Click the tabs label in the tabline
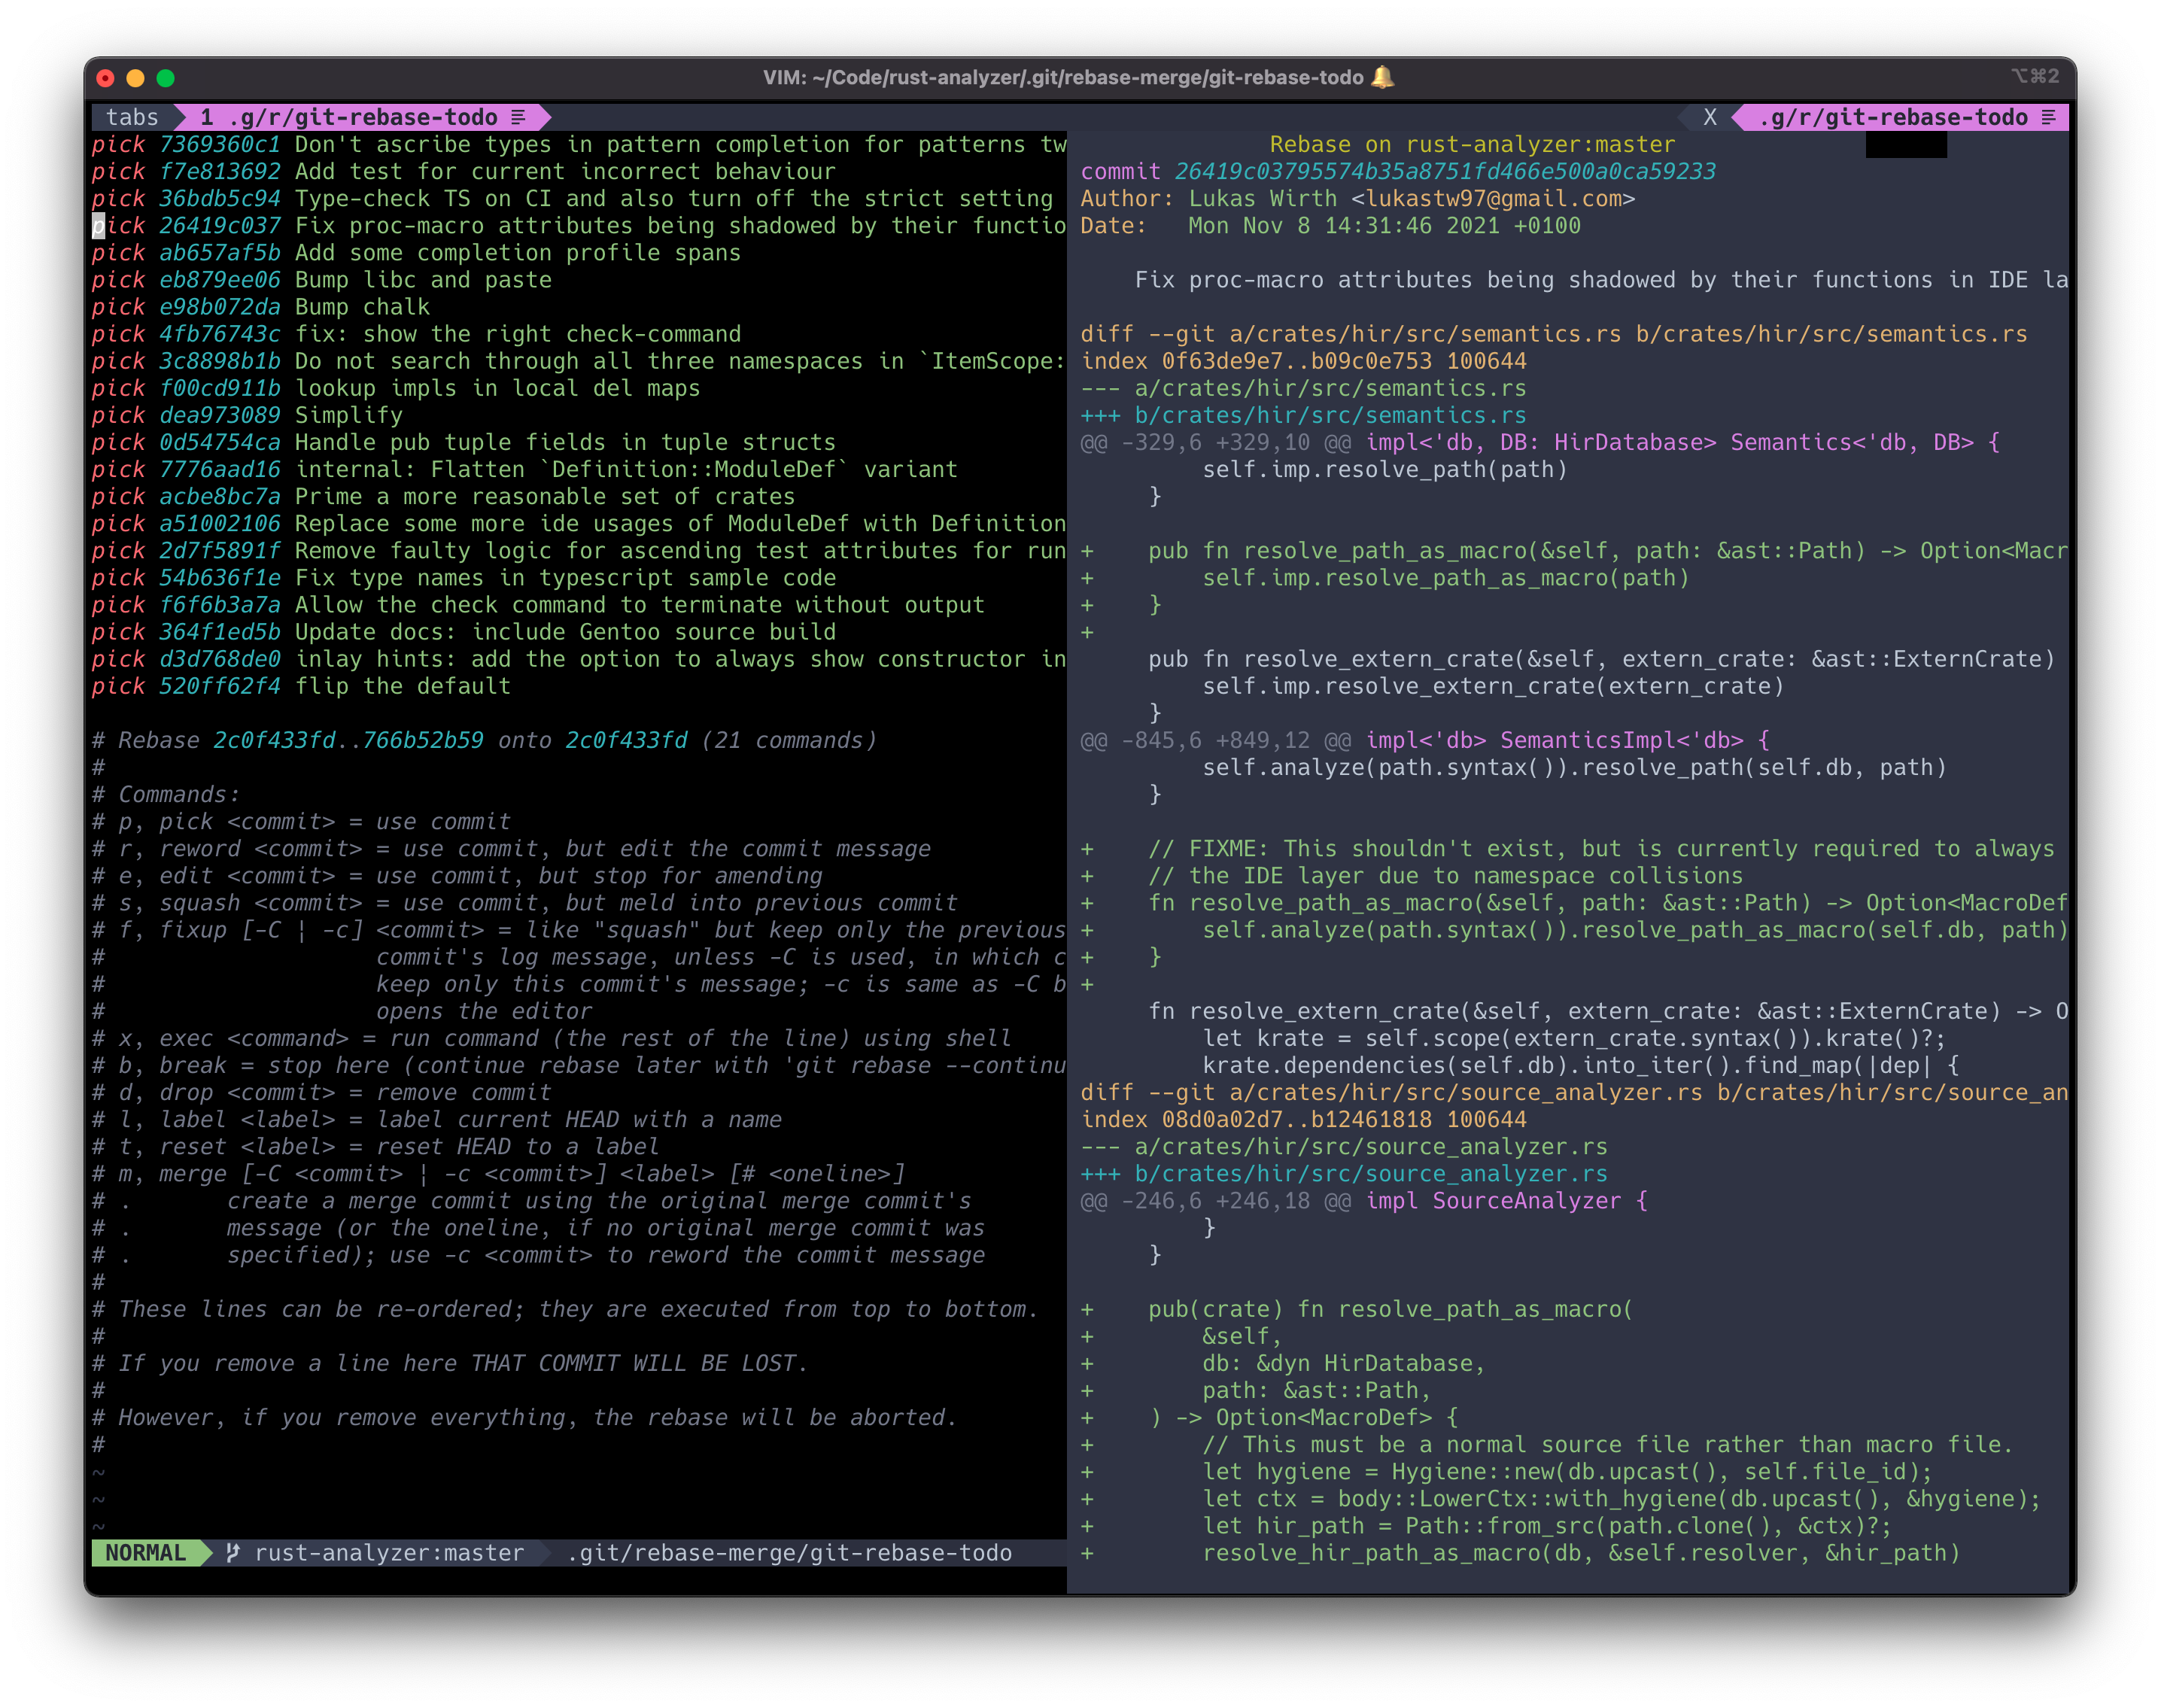 coord(134,117)
